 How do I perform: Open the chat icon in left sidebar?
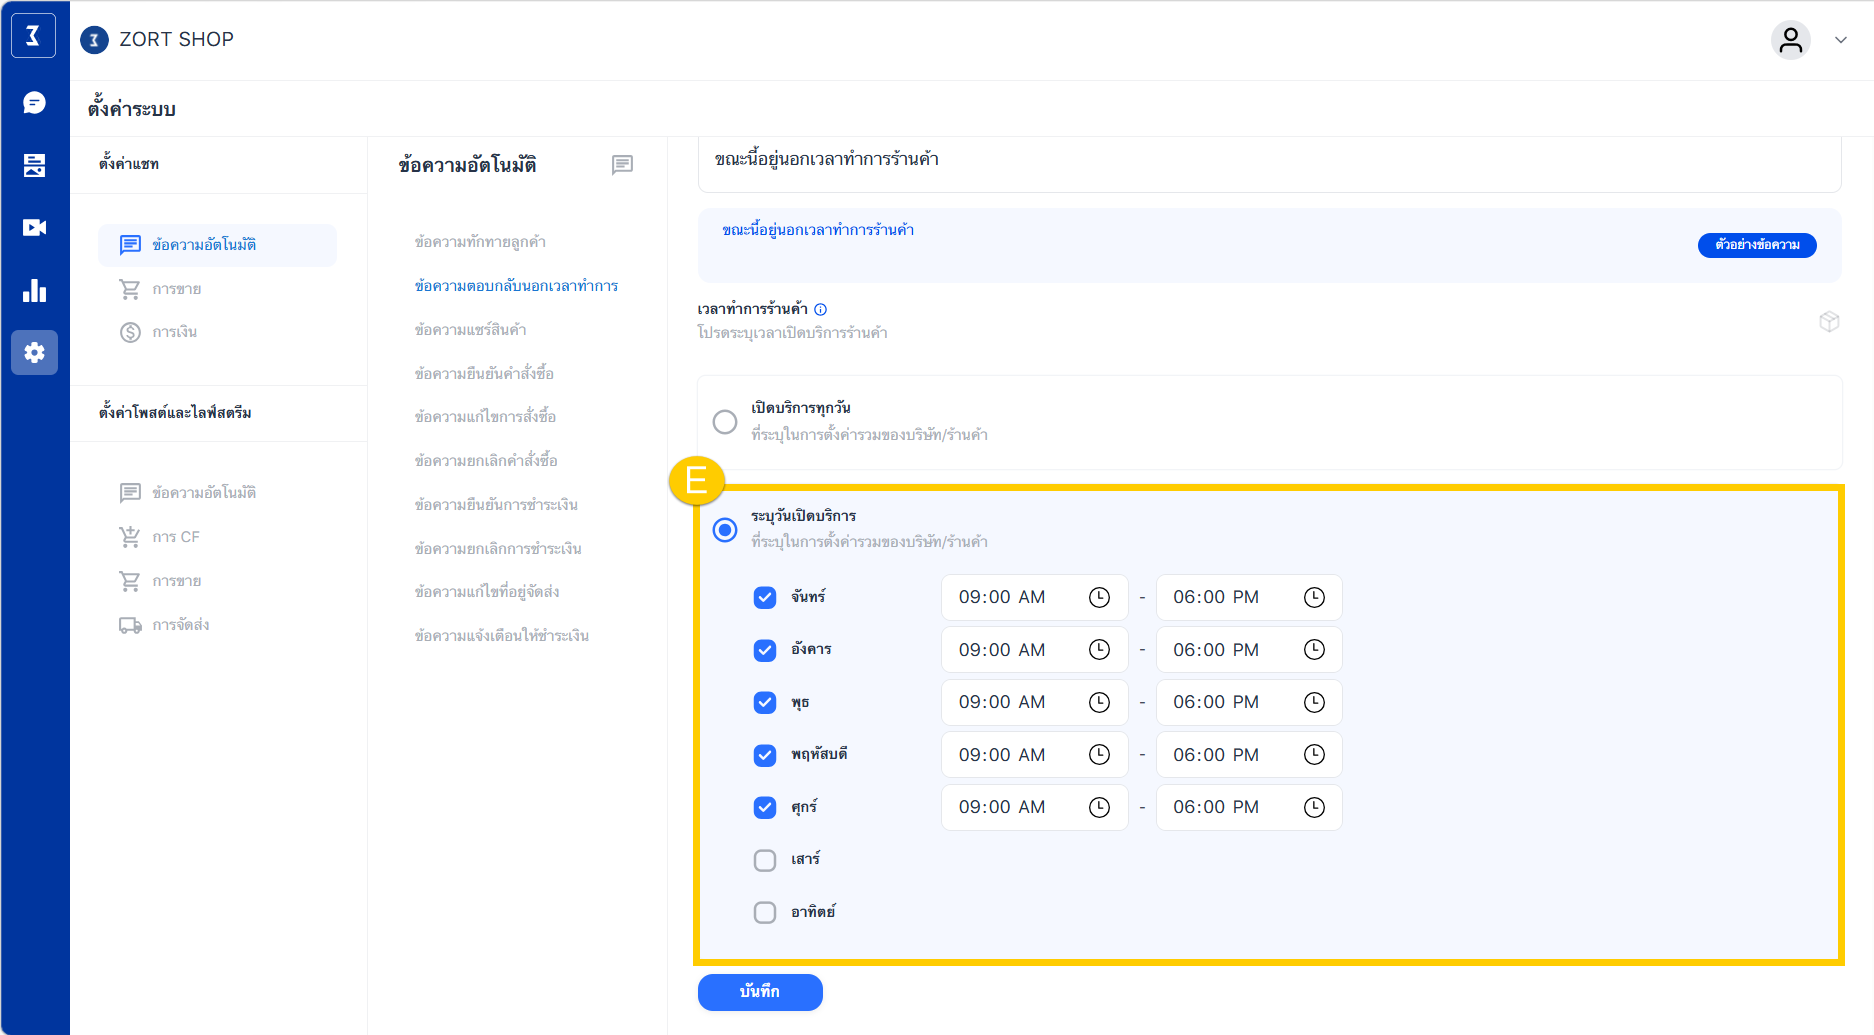(34, 103)
